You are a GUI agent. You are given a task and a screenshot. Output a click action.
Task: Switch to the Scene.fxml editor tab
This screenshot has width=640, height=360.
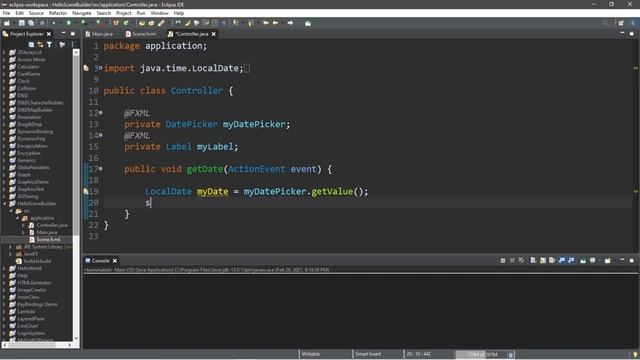point(141,34)
